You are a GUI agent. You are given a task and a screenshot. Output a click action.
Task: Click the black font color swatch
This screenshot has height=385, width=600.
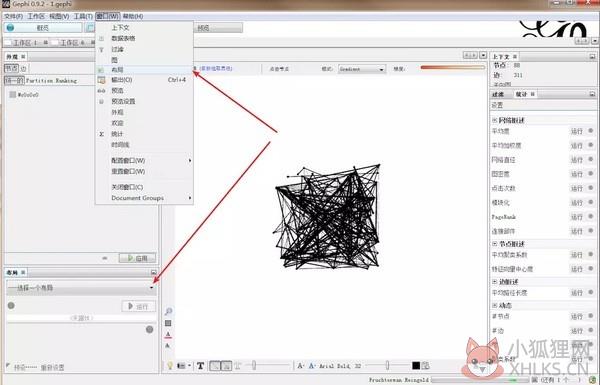click(x=416, y=365)
